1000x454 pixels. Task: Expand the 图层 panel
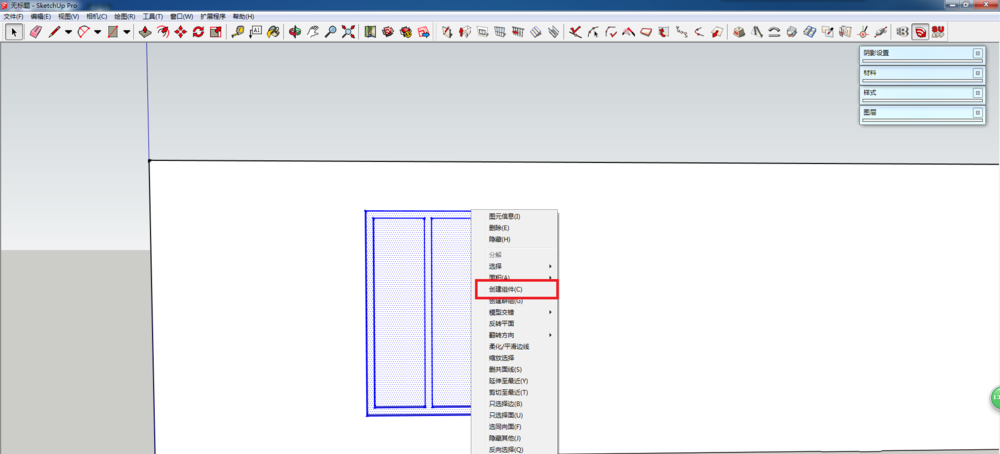tap(978, 113)
